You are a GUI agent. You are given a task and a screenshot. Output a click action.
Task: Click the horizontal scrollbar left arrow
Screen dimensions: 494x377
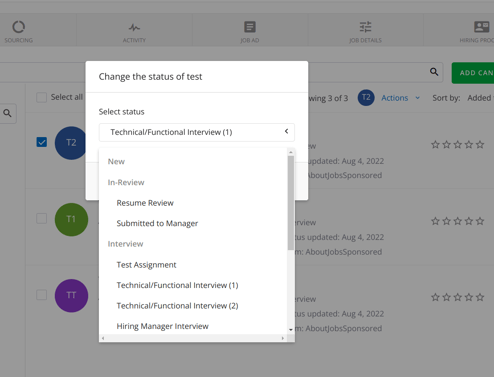[x=103, y=338]
